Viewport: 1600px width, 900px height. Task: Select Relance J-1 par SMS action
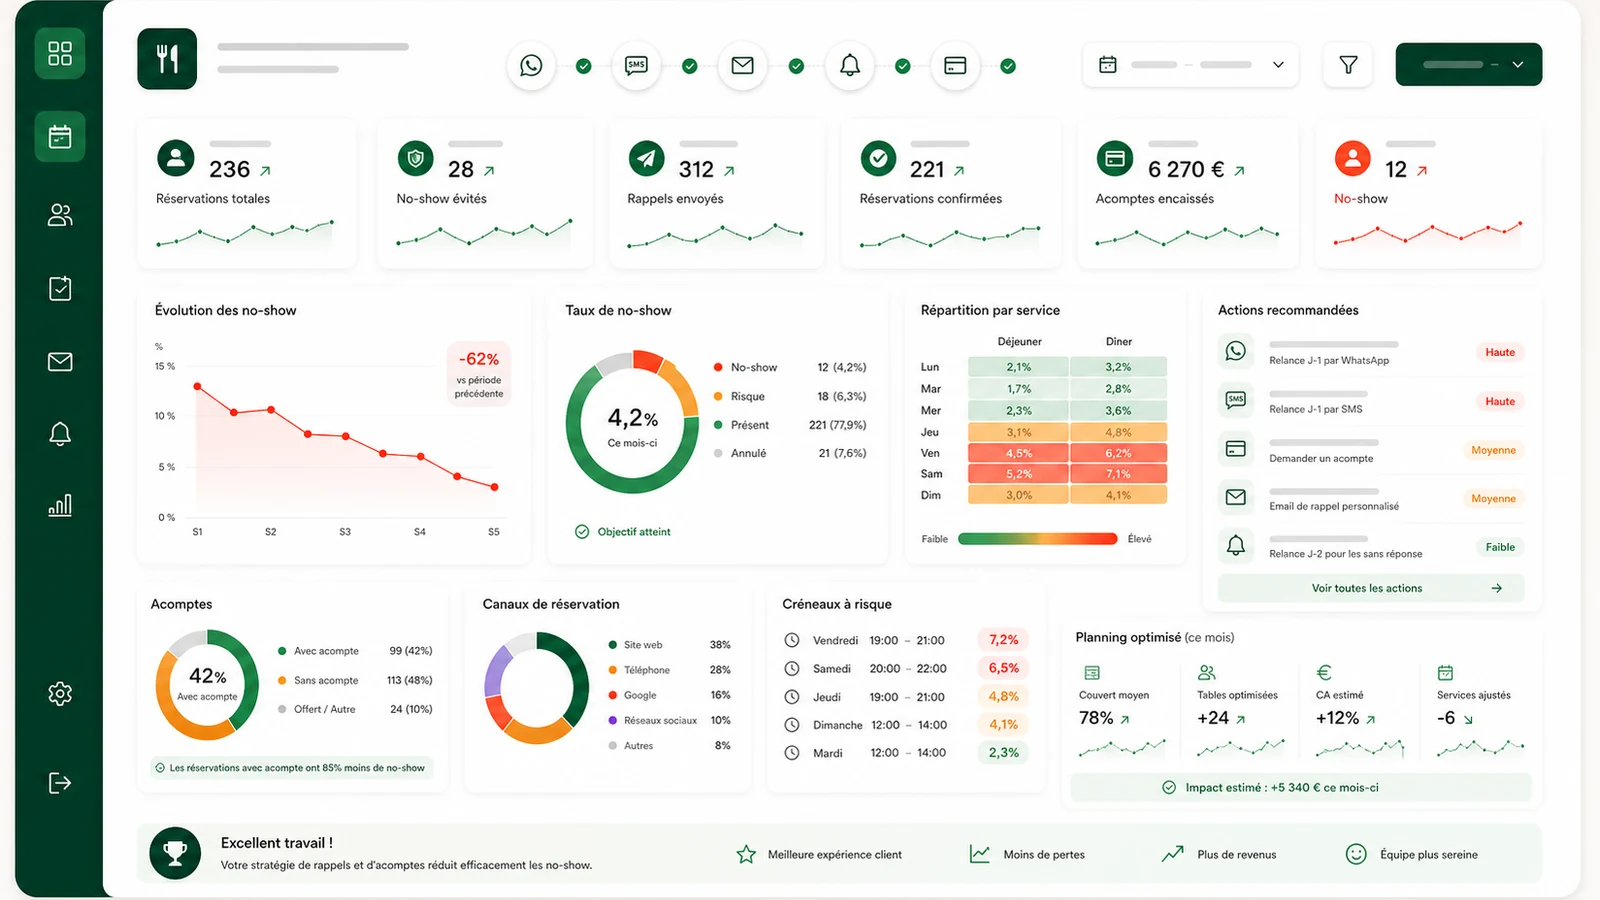1371,401
